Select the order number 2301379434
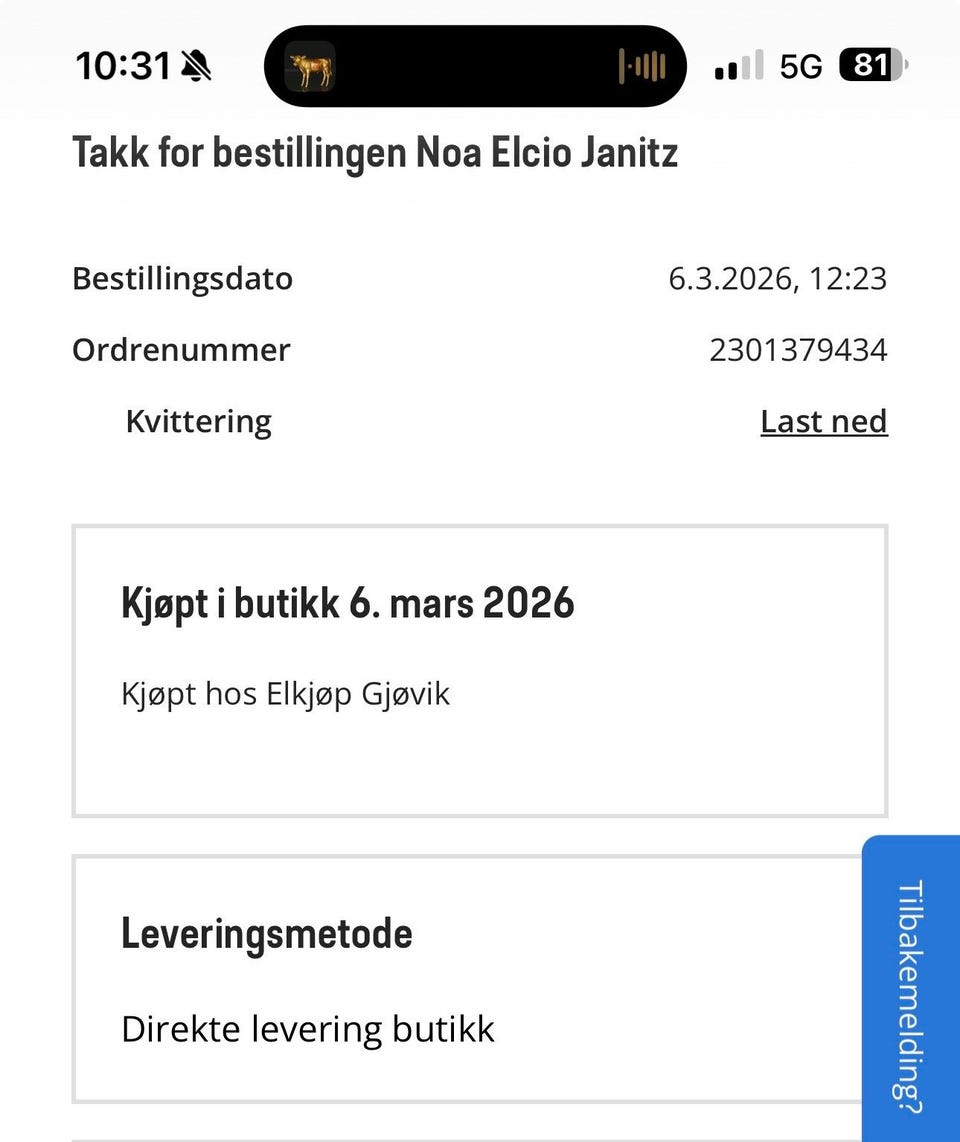The height and width of the screenshot is (1142, 960). (798, 350)
